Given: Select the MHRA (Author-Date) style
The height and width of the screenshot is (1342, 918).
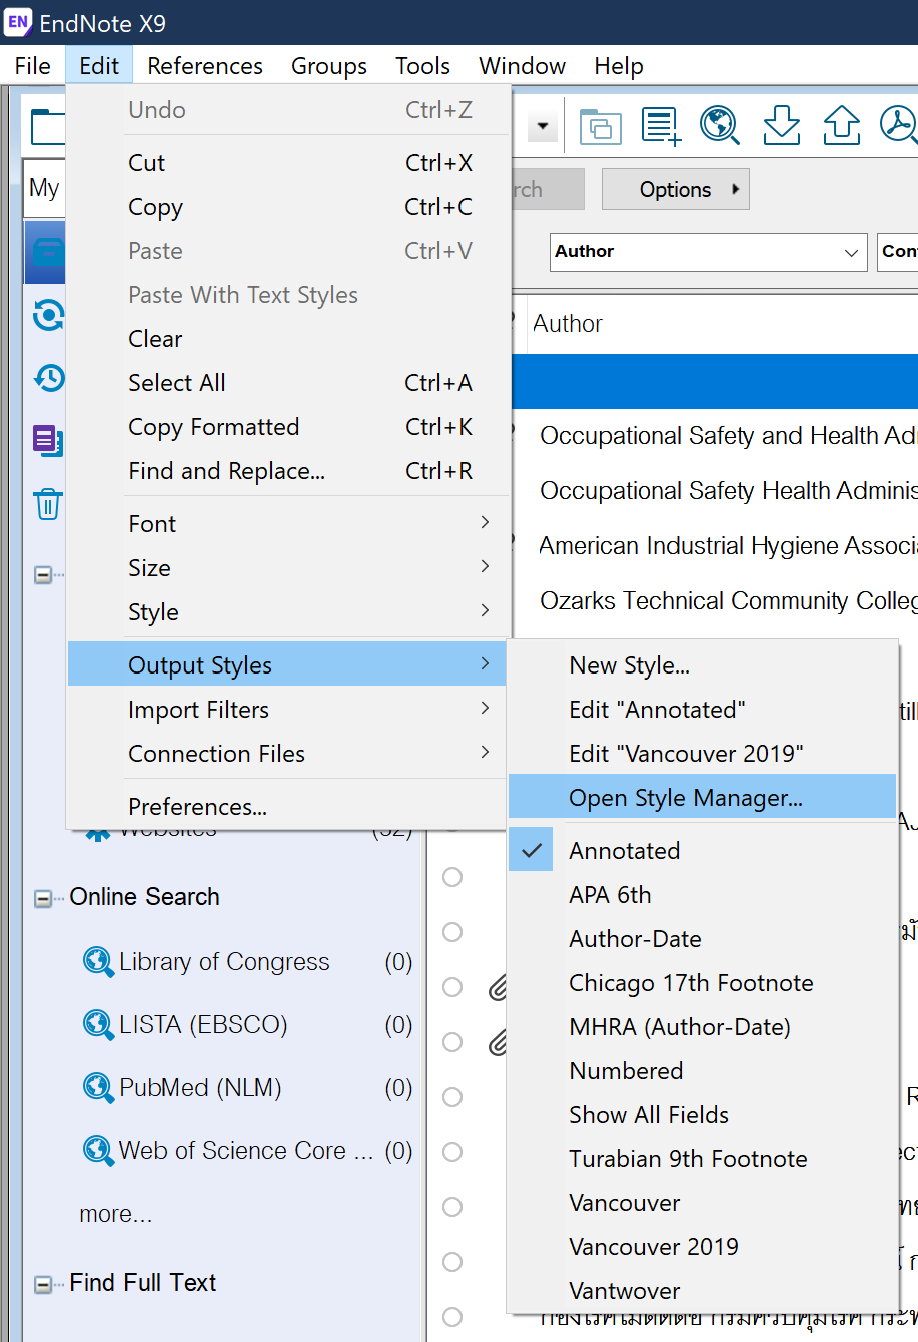Looking at the screenshot, I should click(702, 1027).
